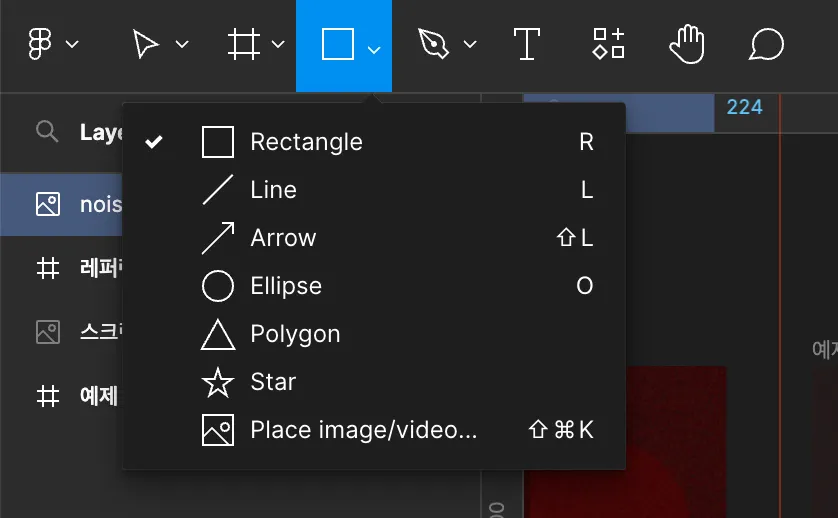Choose the checked Rectangle menu option
Viewport: 838px width, 518px height.
(306, 142)
